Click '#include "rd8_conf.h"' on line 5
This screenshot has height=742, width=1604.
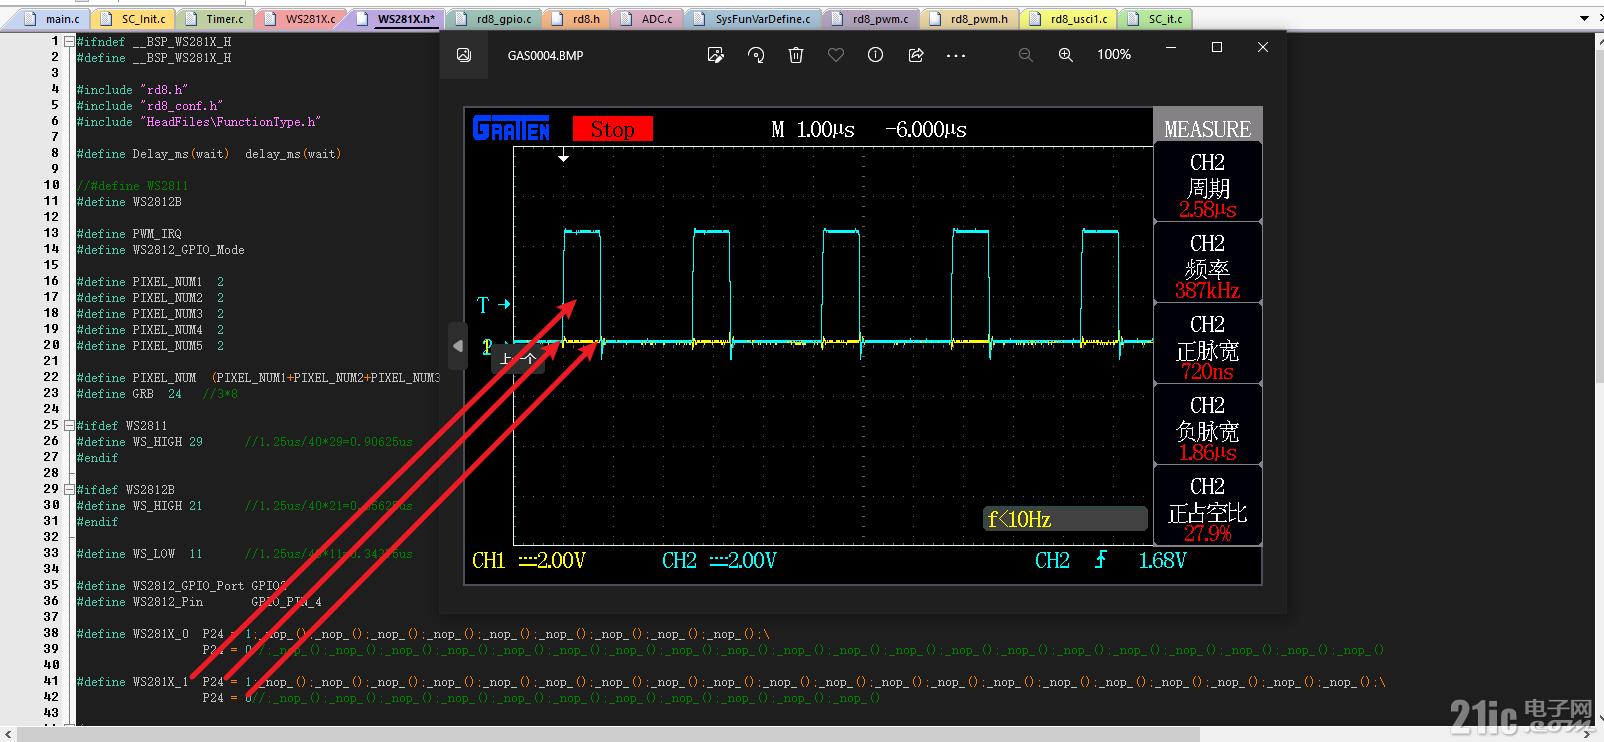coord(150,106)
